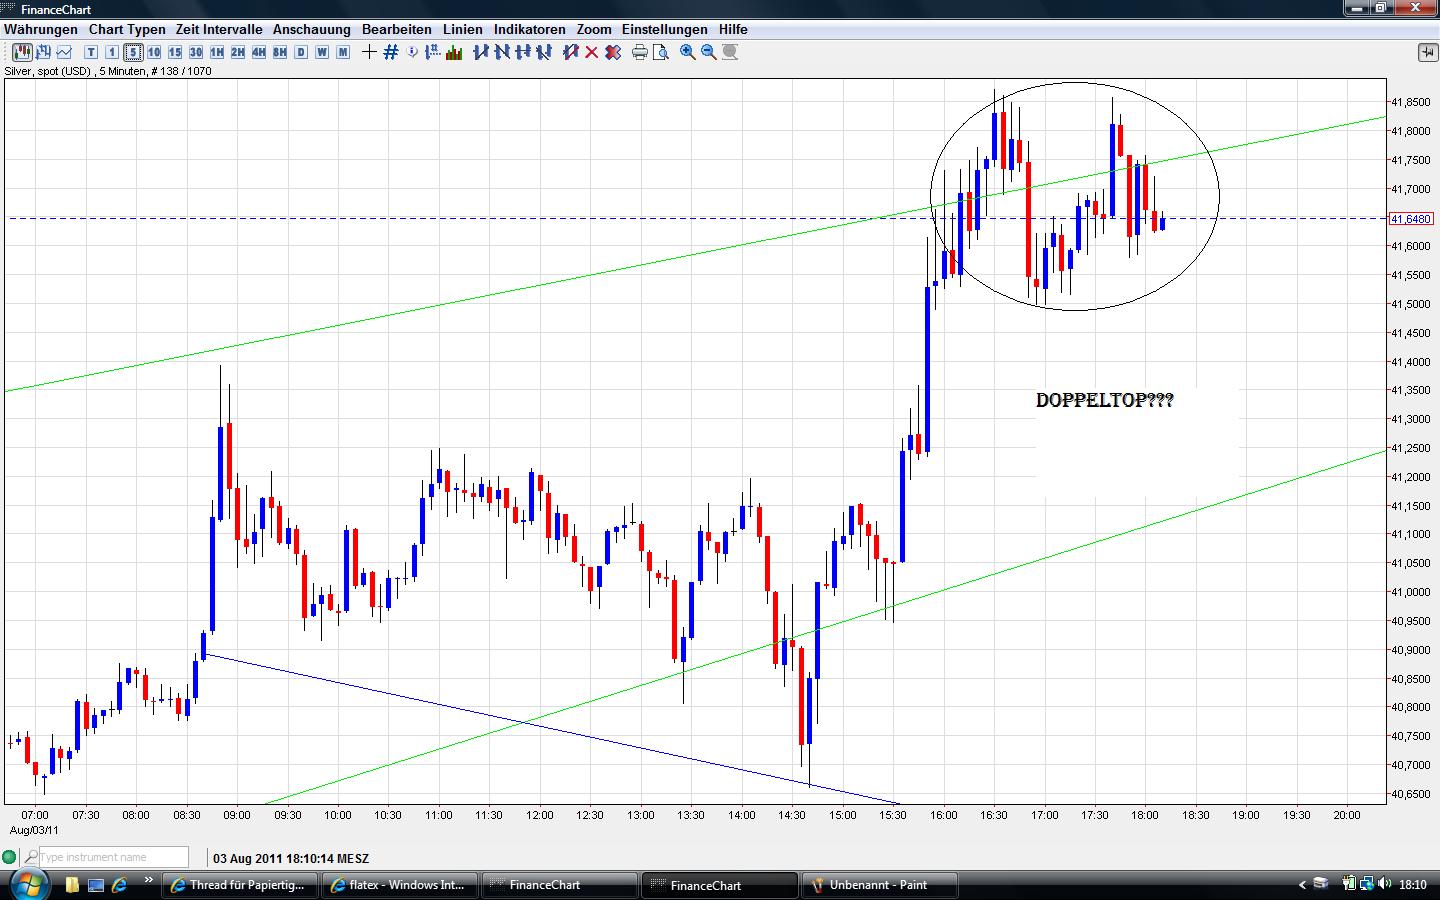Select the fourth line drawing tool
Viewport: 1440px width, 900px height.
(x=544, y=52)
